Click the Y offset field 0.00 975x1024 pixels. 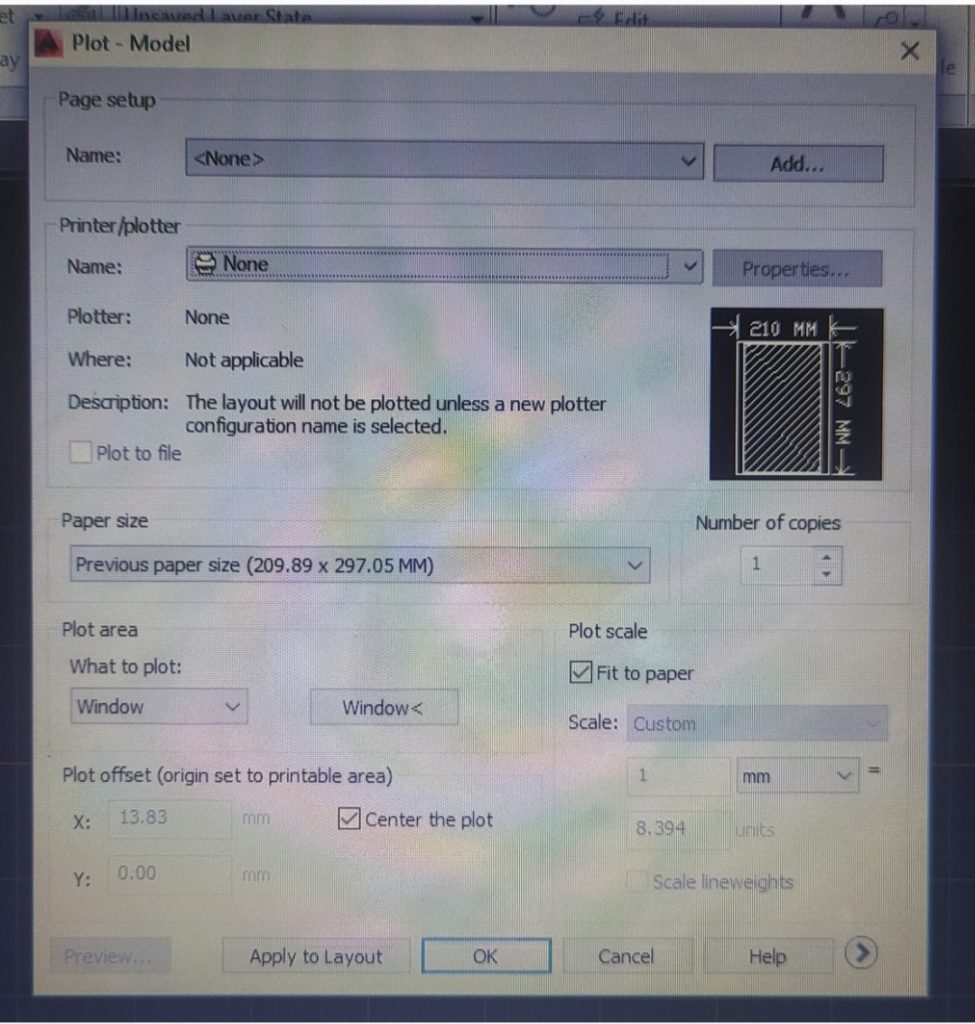click(x=169, y=874)
